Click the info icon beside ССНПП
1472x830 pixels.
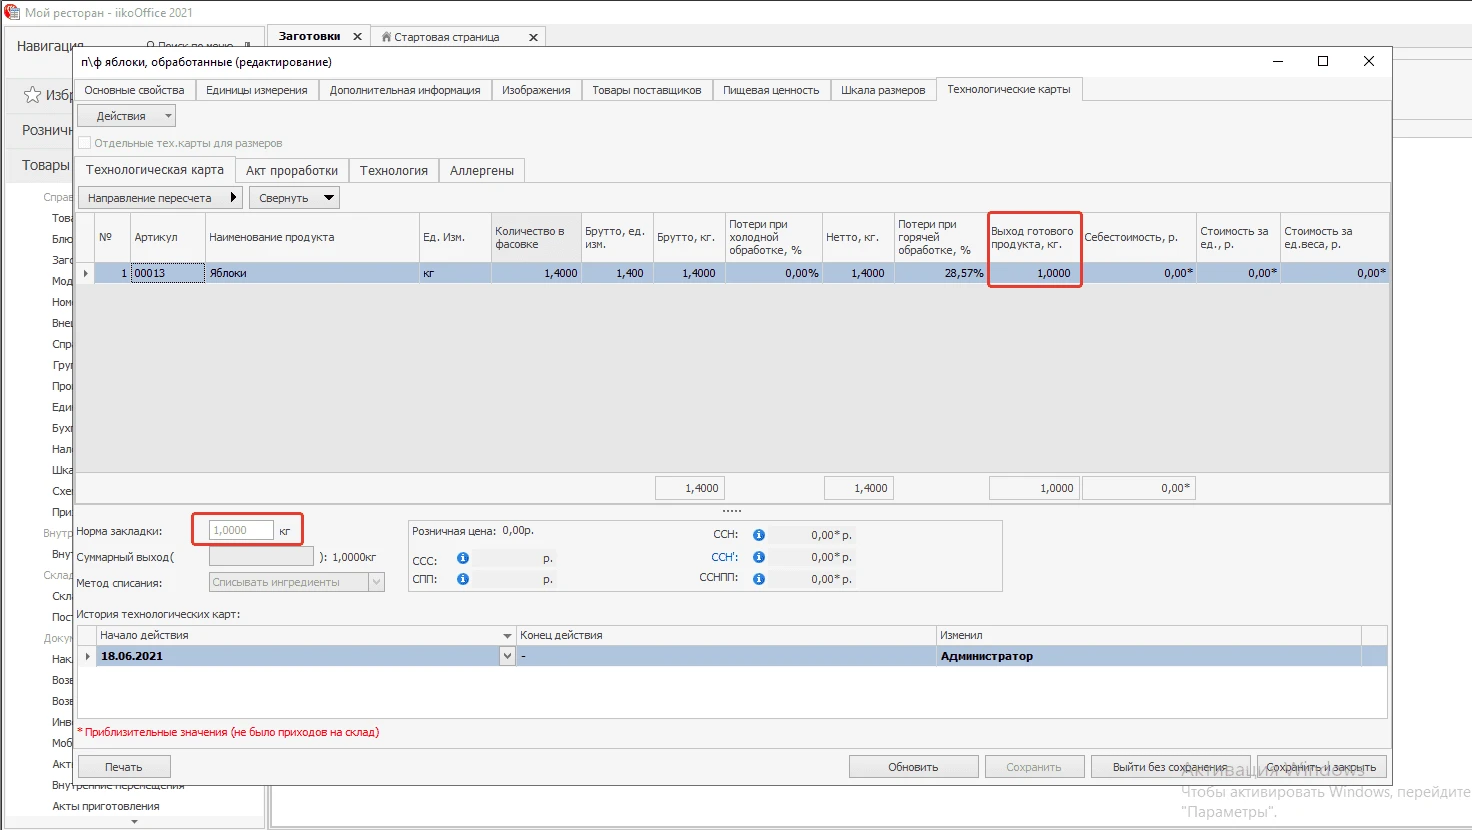click(x=759, y=579)
